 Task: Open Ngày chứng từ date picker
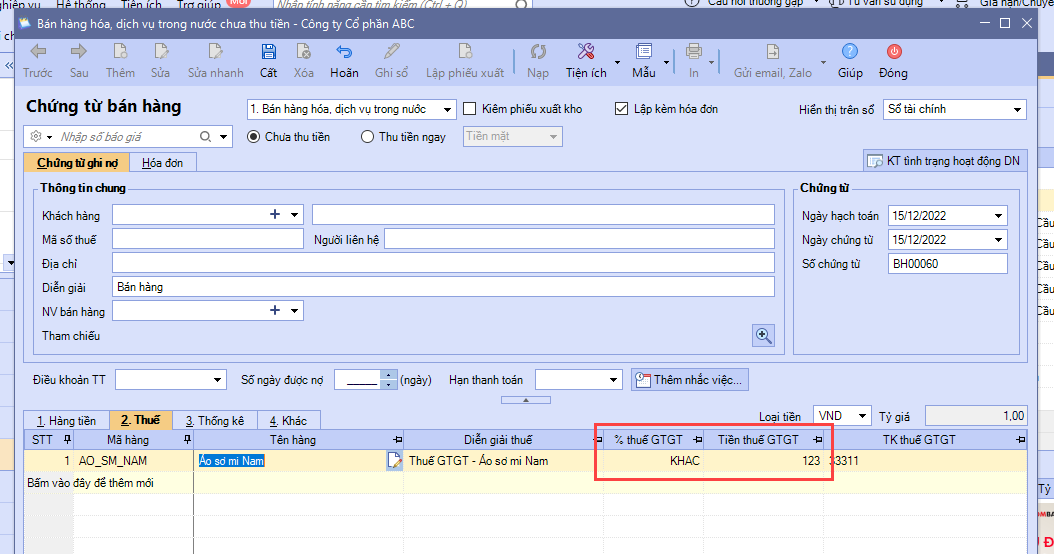pos(998,240)
